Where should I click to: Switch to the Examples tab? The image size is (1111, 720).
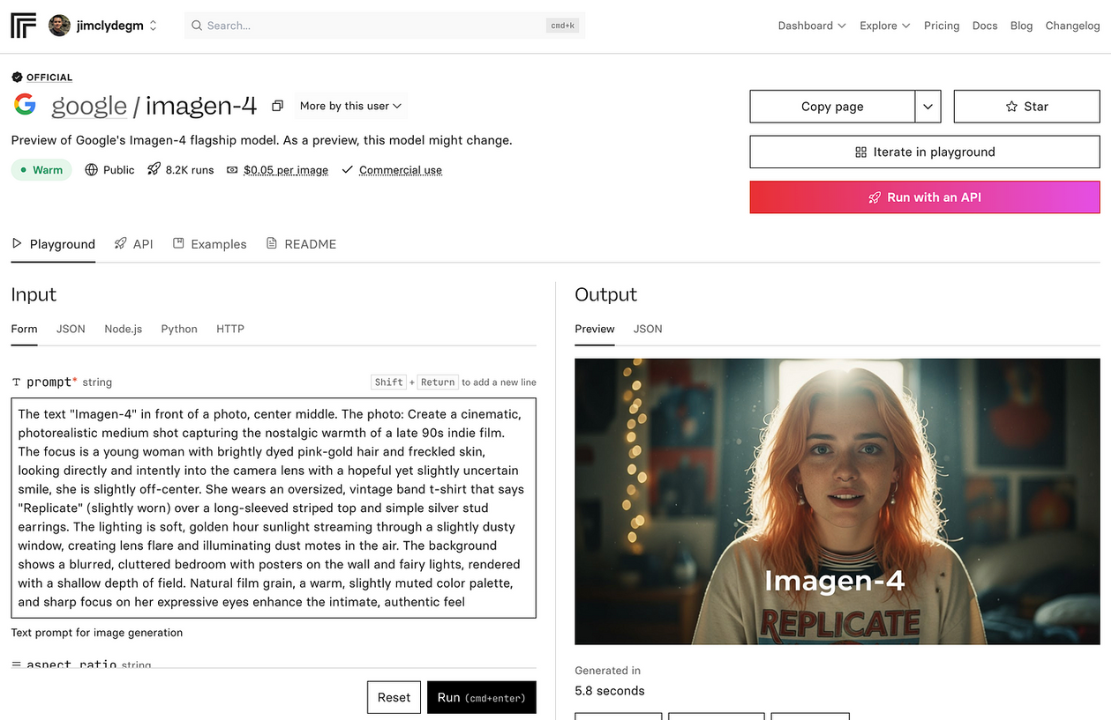tap(210, 244)
